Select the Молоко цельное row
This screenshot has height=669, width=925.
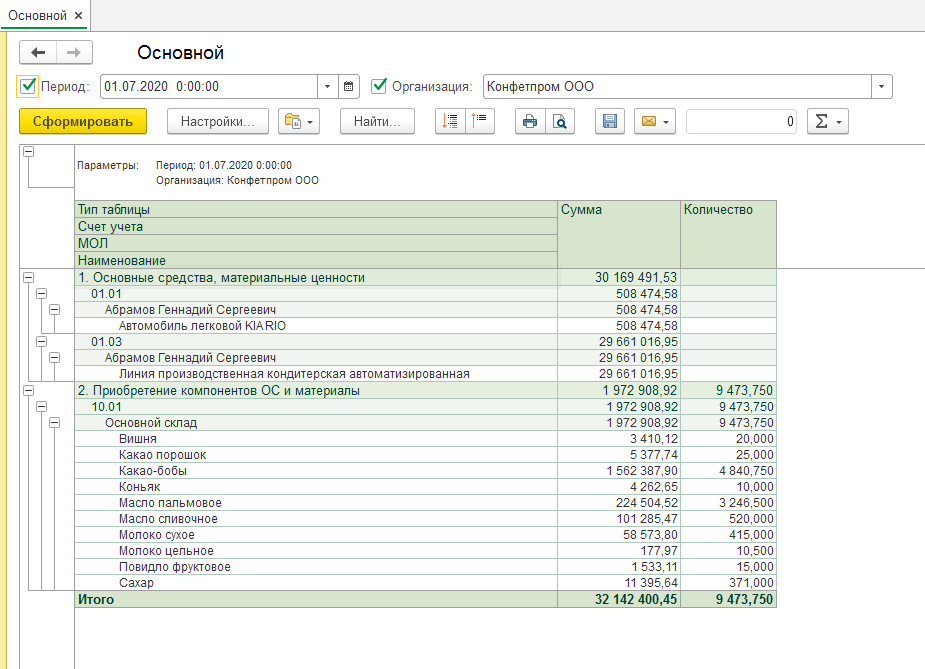[425, 550]
